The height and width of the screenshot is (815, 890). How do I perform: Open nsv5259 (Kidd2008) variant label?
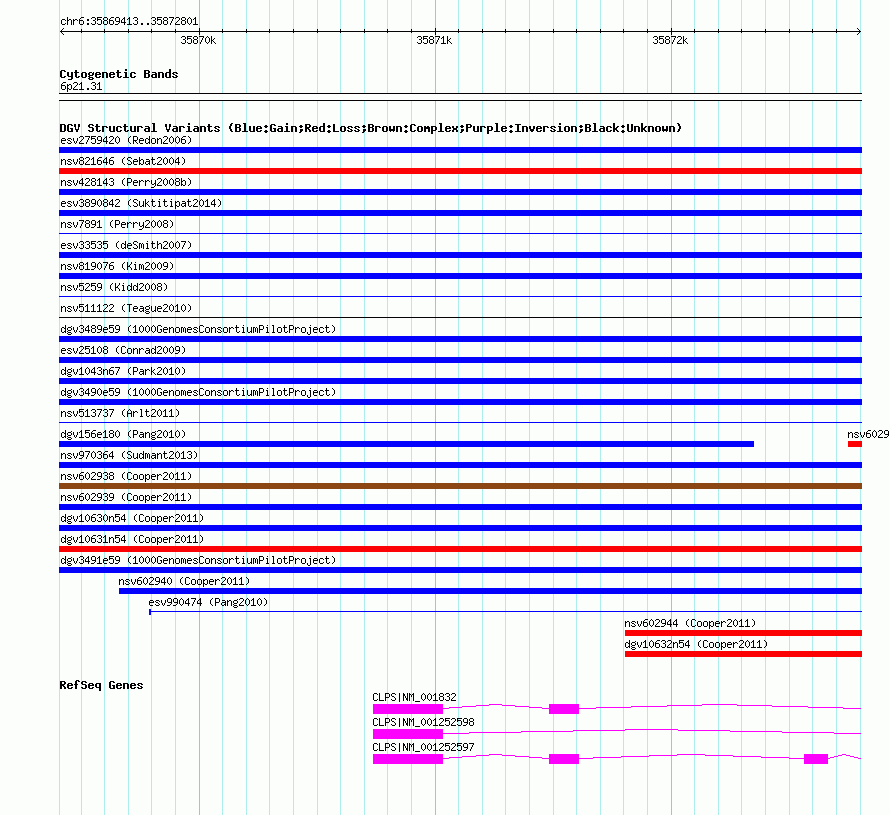114,287
